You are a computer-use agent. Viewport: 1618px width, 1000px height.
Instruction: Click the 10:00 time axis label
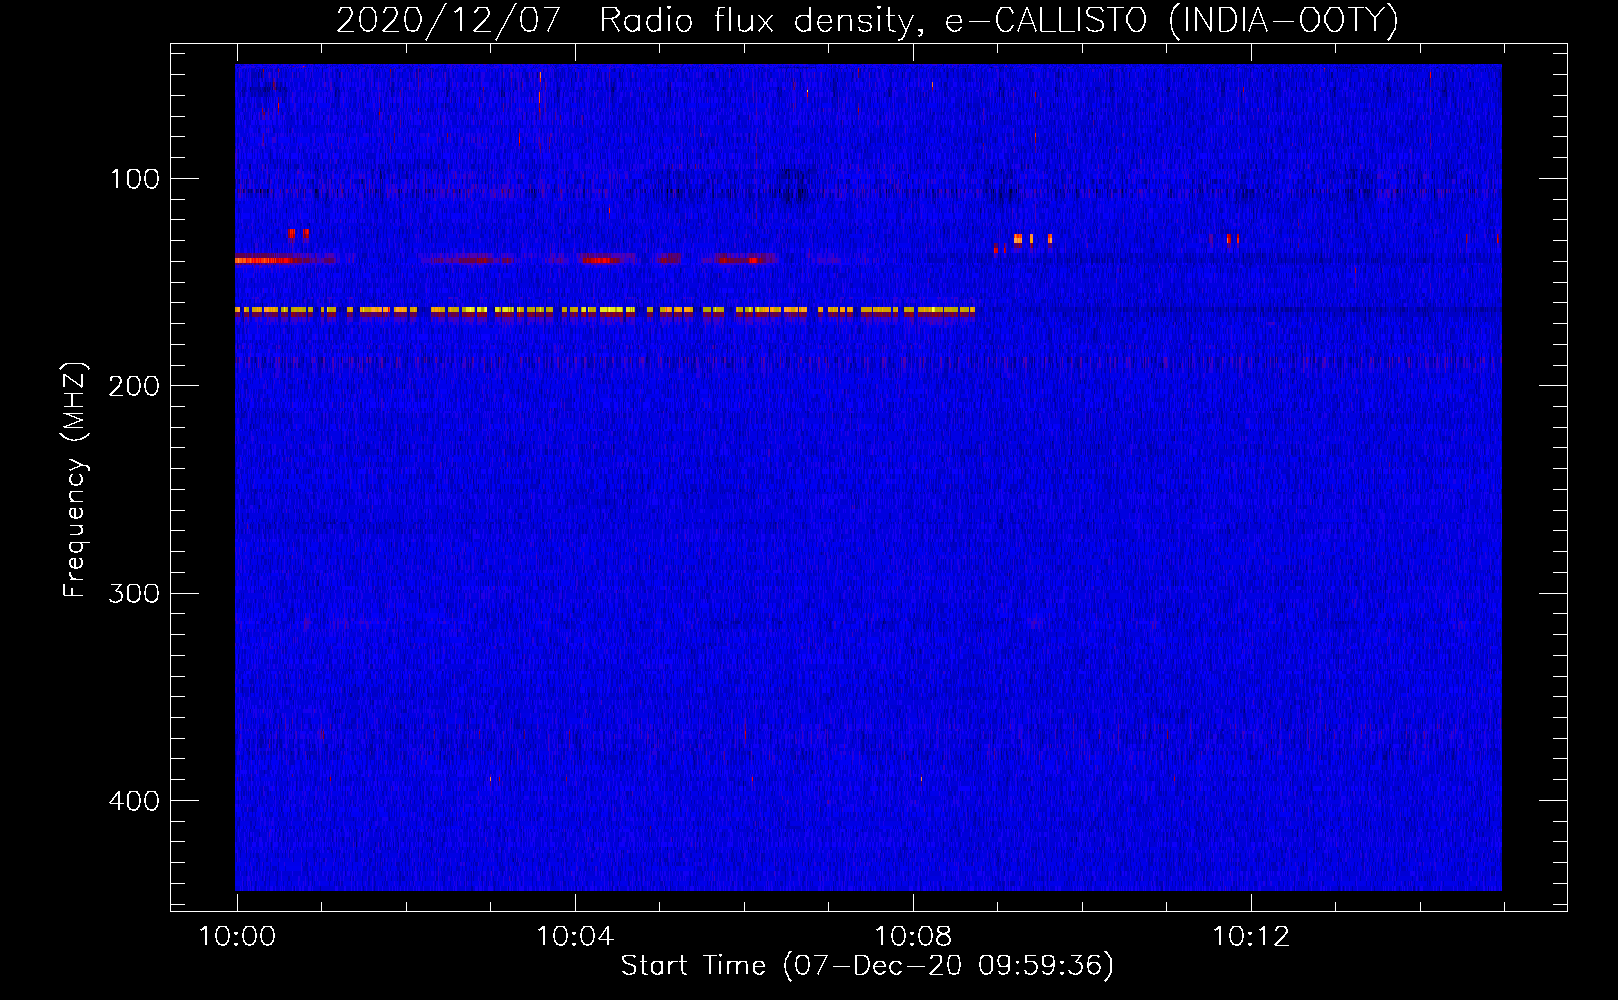pyautogui.click(x=237, y=937)
